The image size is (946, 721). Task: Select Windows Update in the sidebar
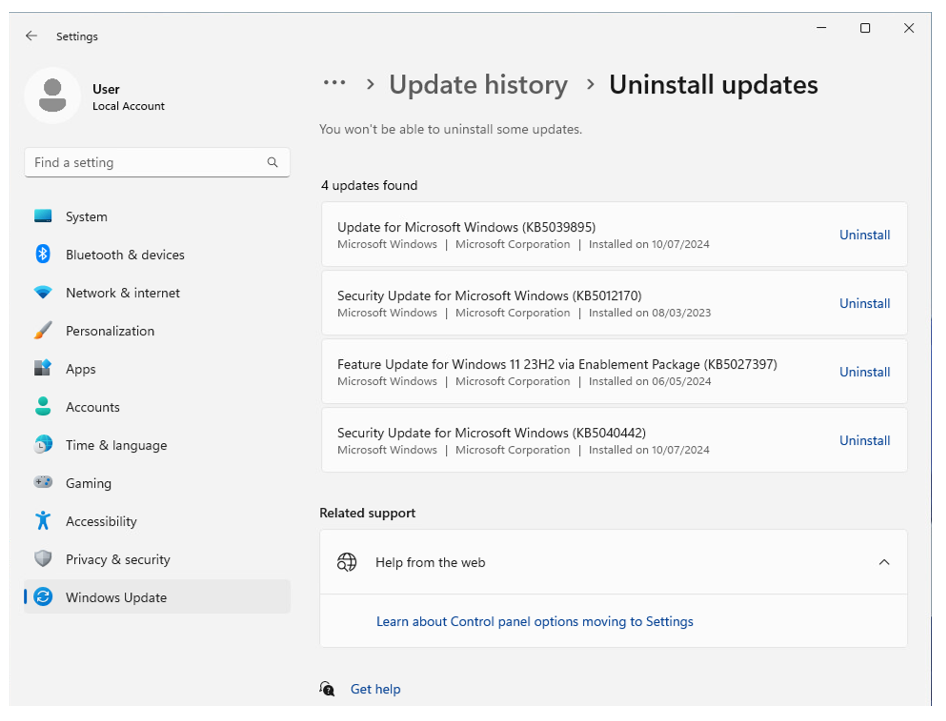tap(116, 597)
